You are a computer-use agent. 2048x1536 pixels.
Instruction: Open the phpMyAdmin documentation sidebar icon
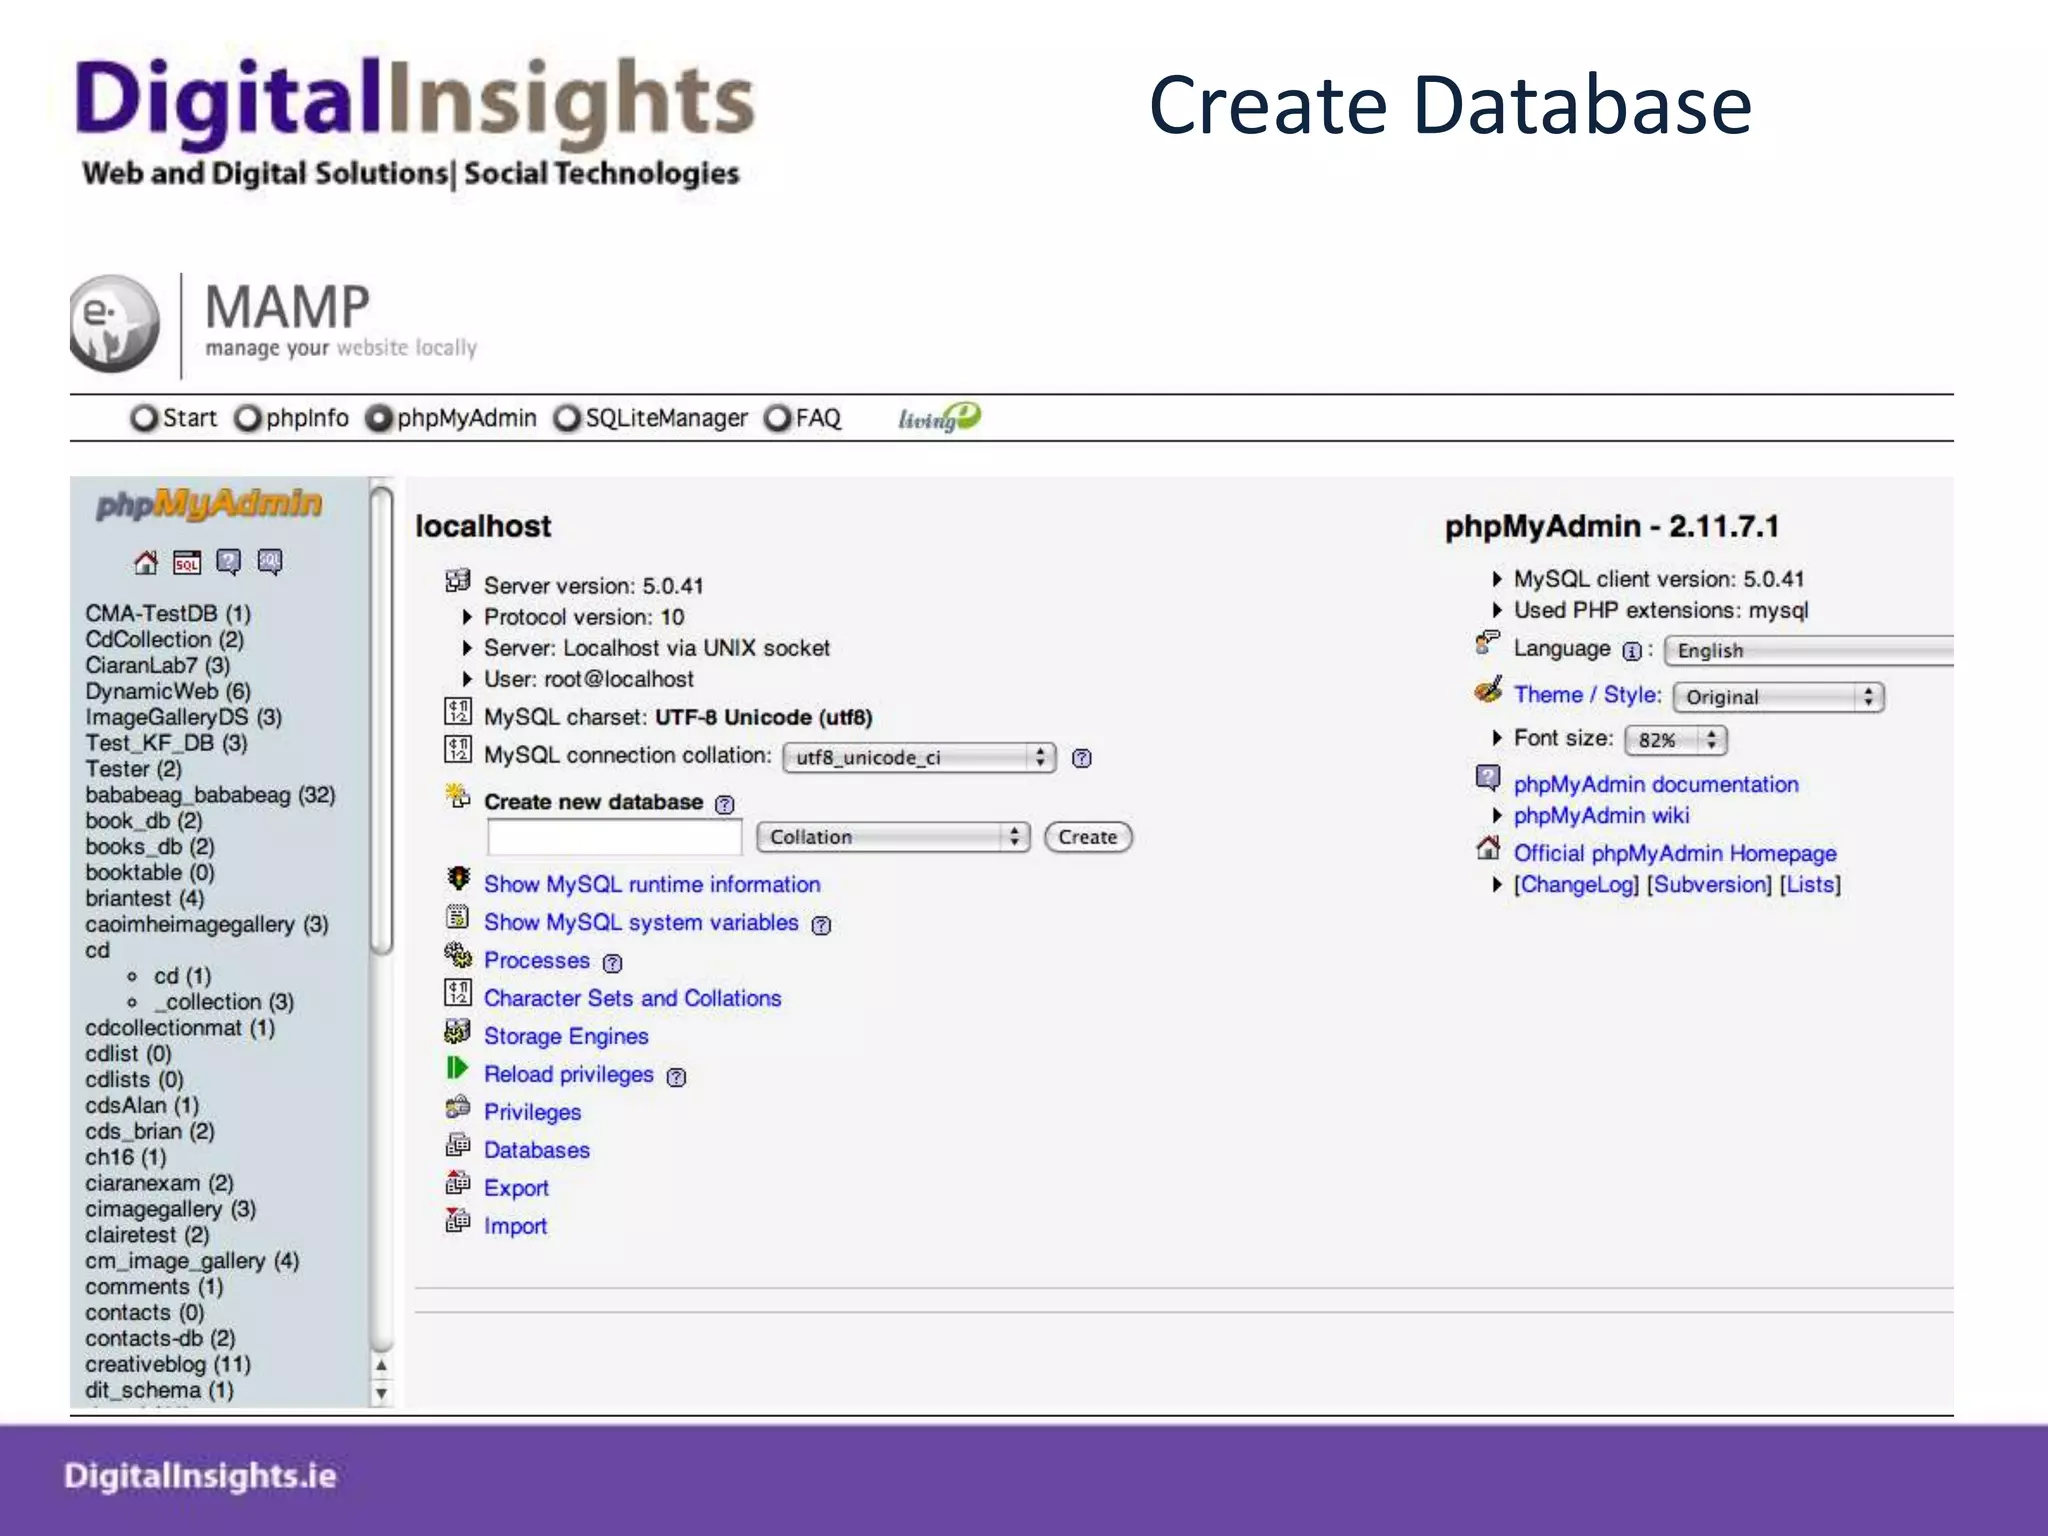[229, 563]
